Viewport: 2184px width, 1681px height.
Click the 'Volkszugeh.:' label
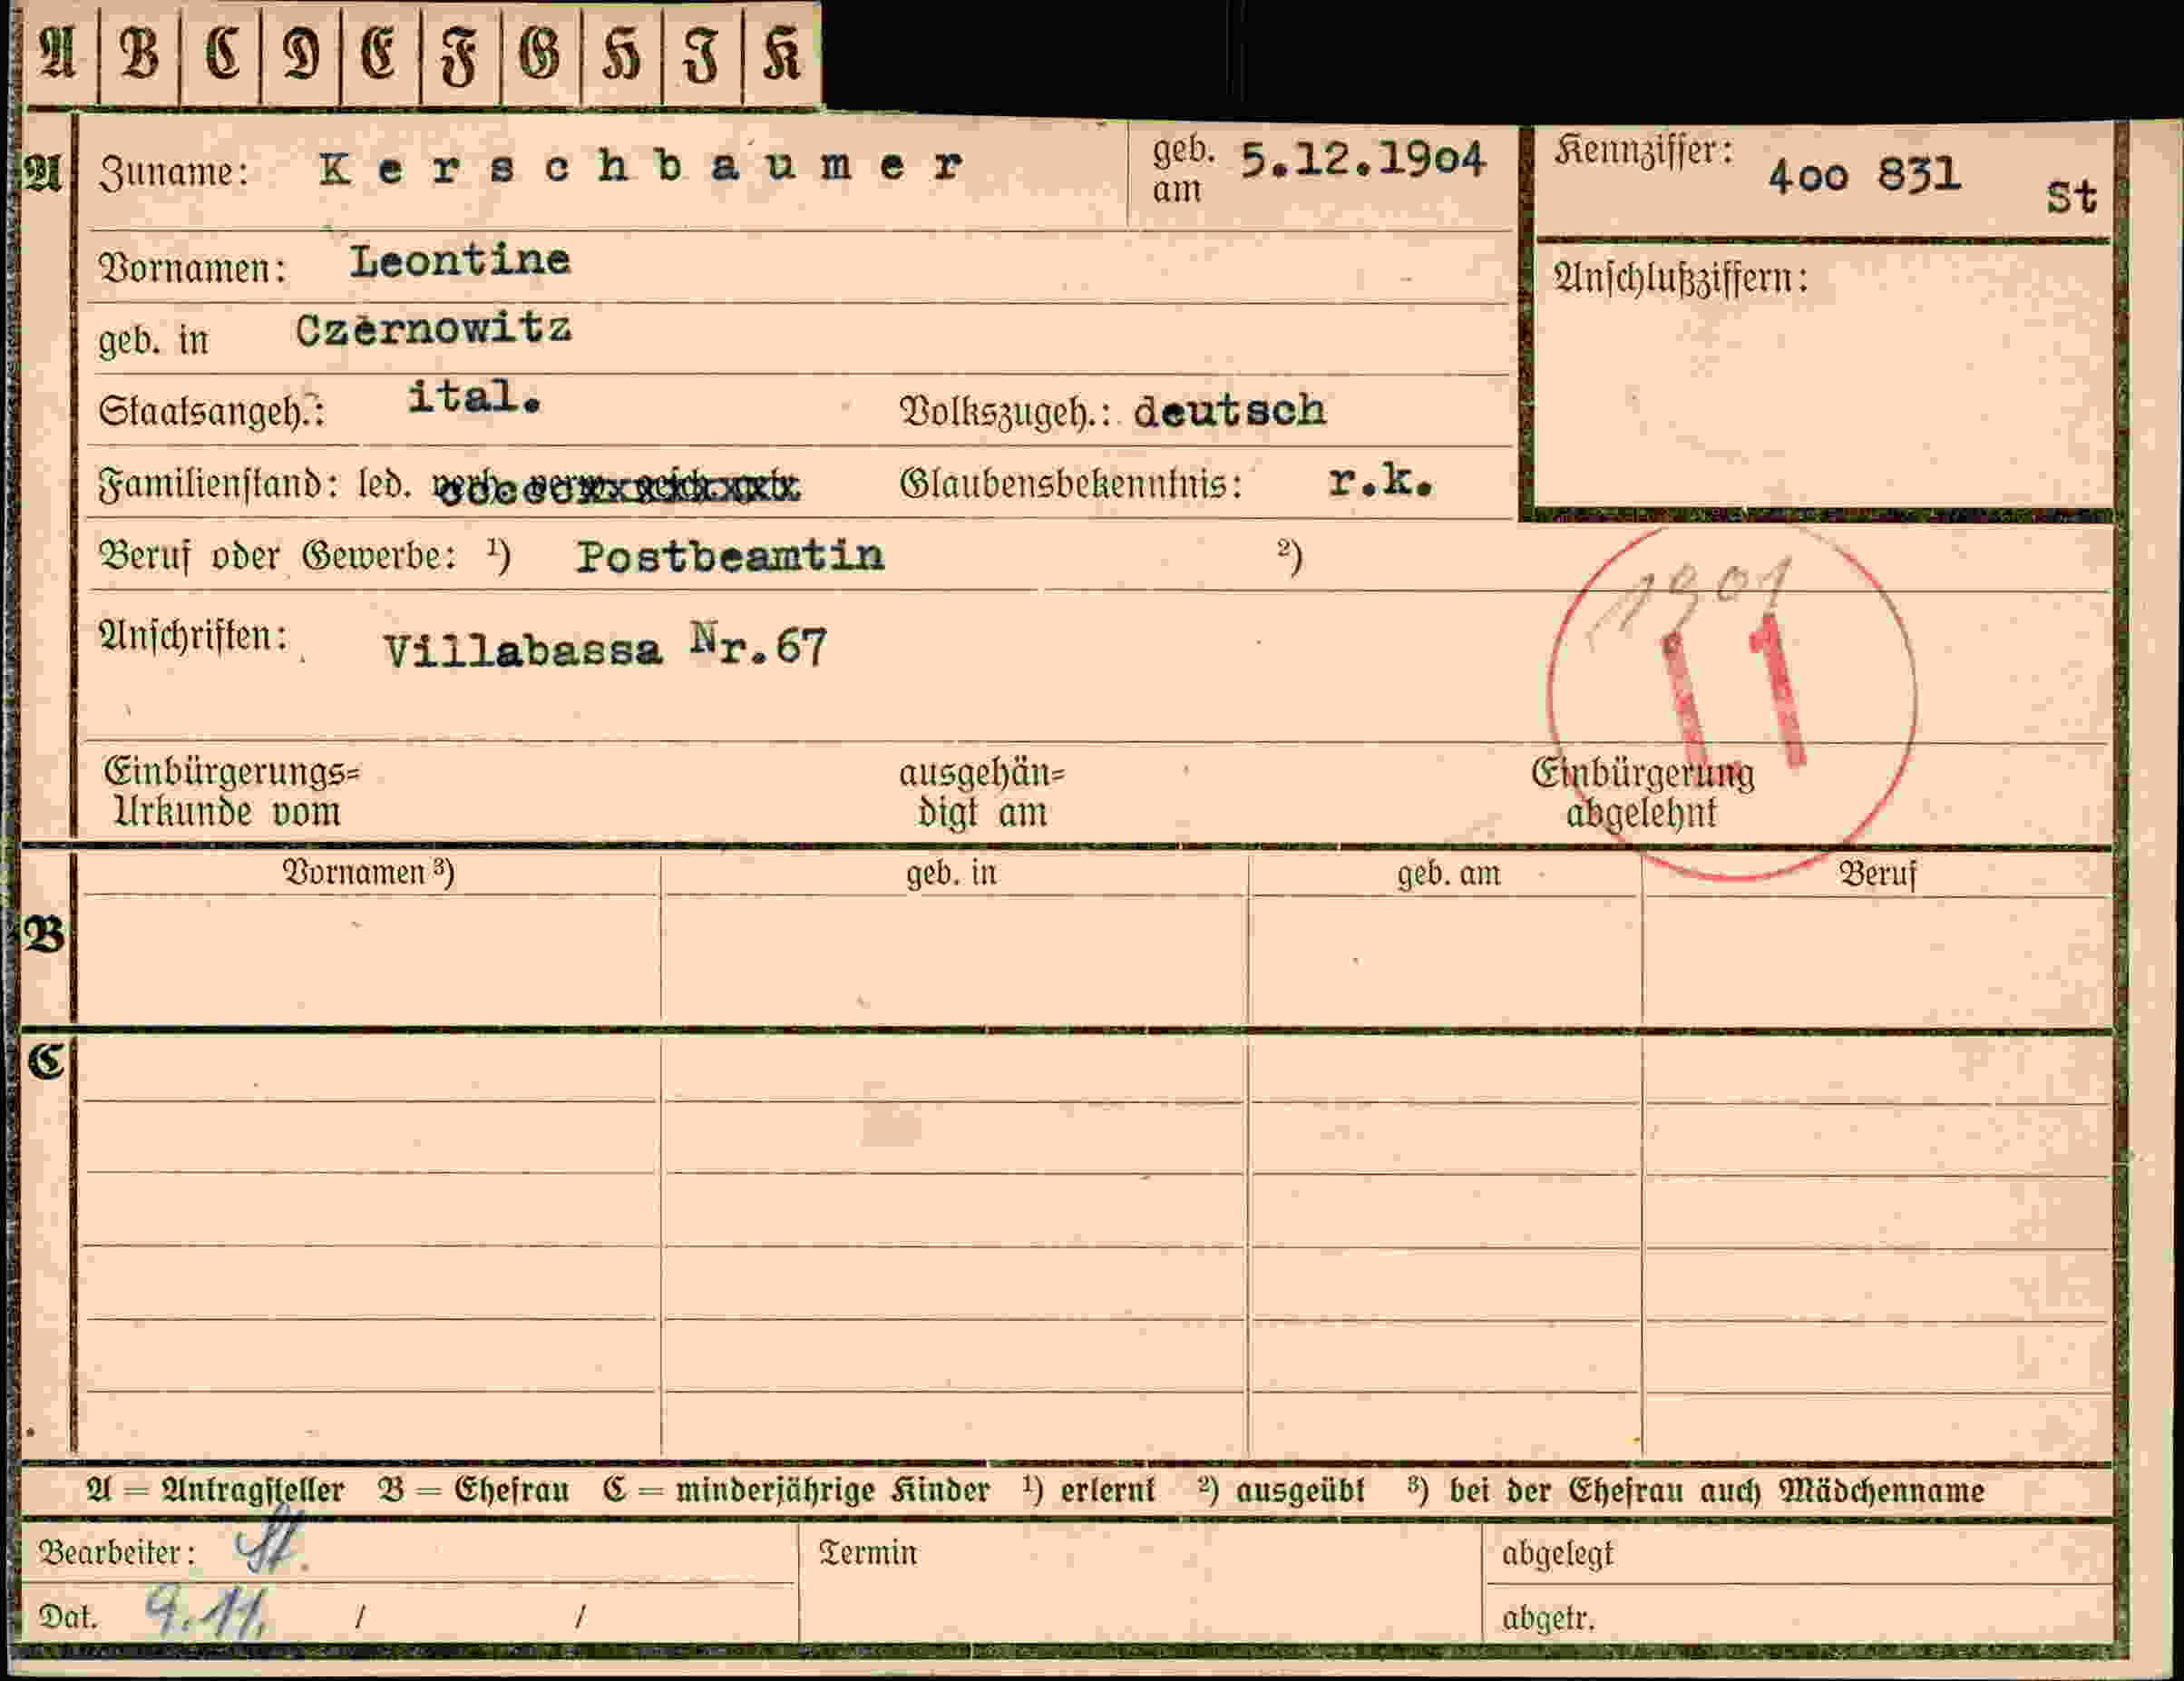coord(1007,412)
